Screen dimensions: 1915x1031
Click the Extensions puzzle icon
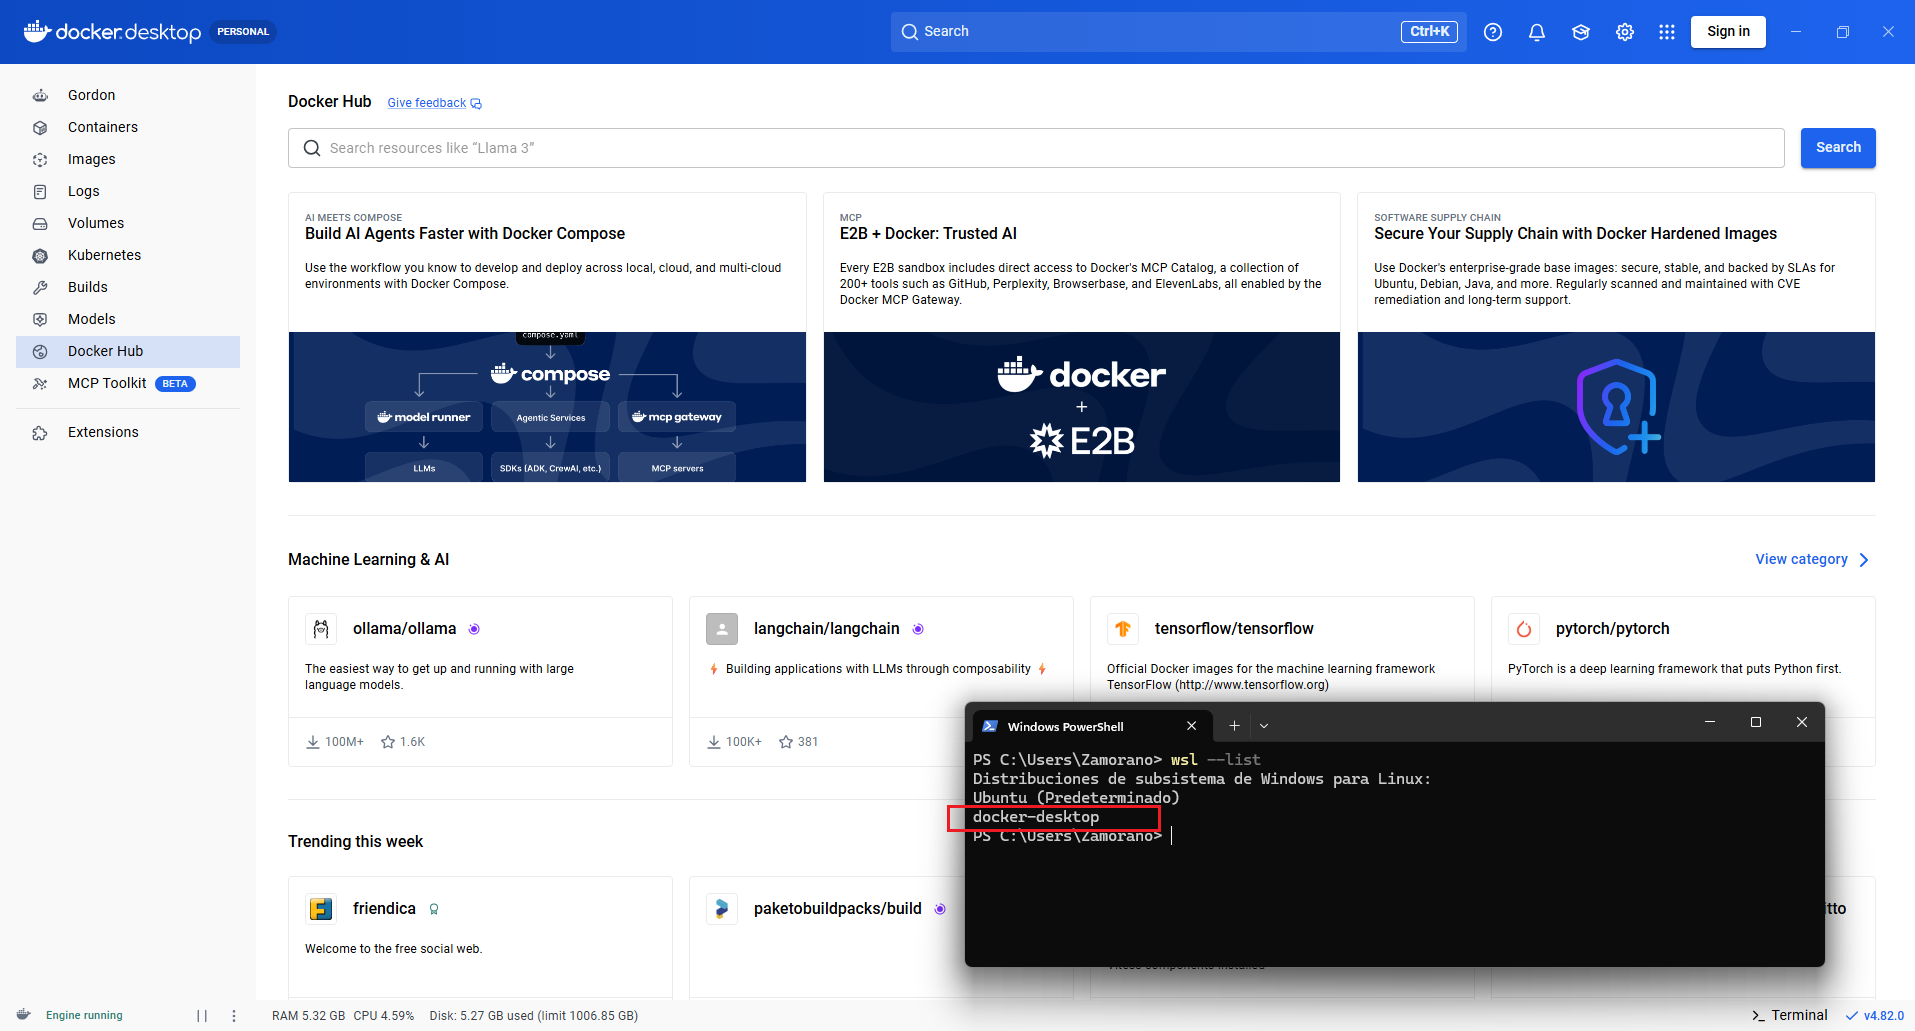tap(40, 432)
